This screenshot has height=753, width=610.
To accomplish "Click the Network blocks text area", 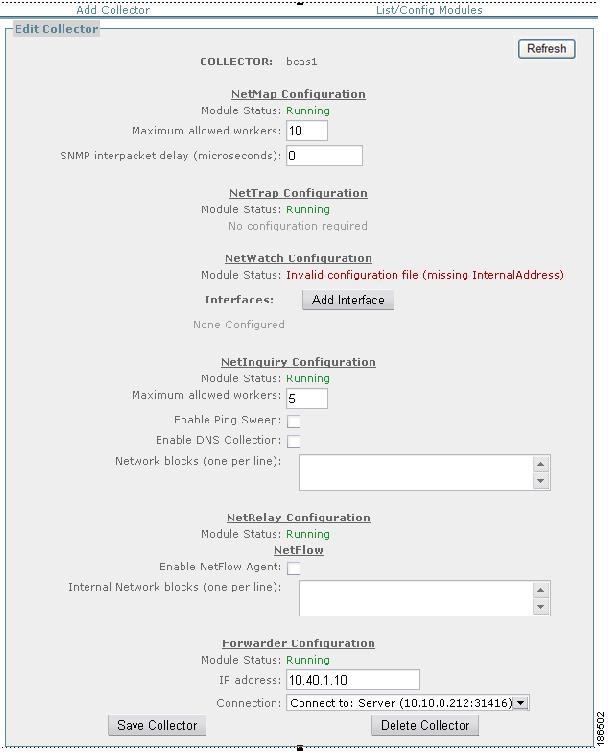I will pyautogui.click(x=416, y=473).
